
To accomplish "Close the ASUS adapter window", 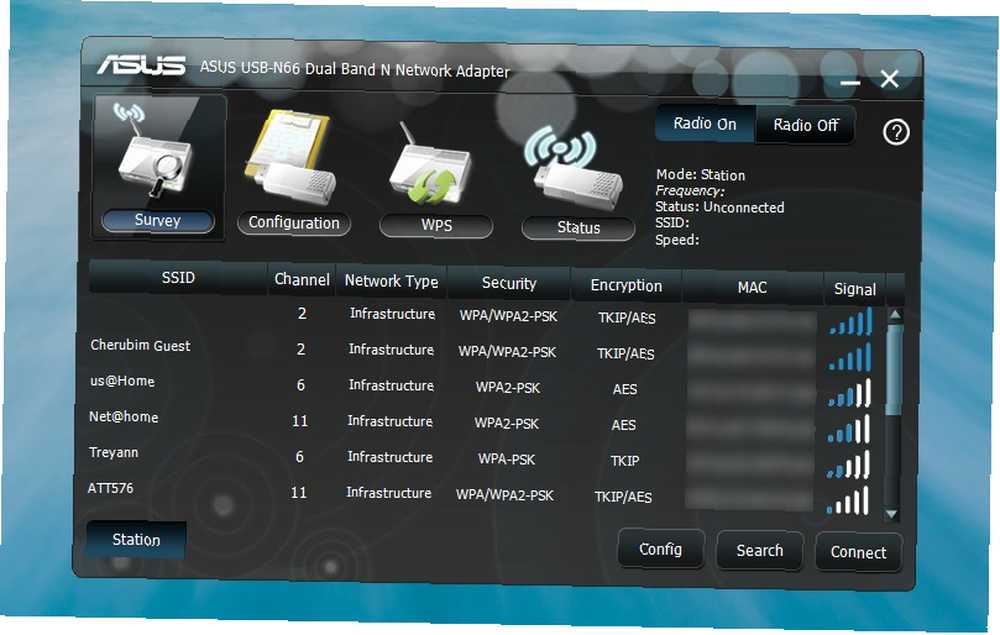I will (889, 79).
